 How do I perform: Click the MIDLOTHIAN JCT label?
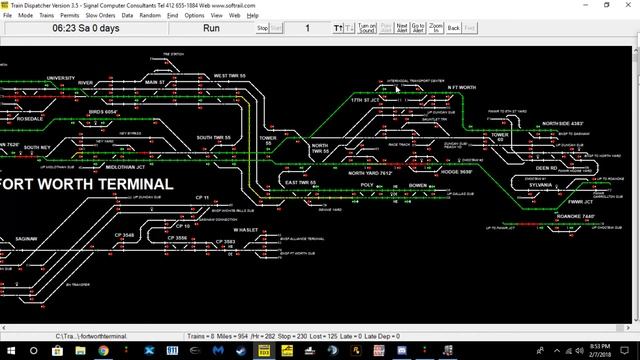[x=125, y=167]
